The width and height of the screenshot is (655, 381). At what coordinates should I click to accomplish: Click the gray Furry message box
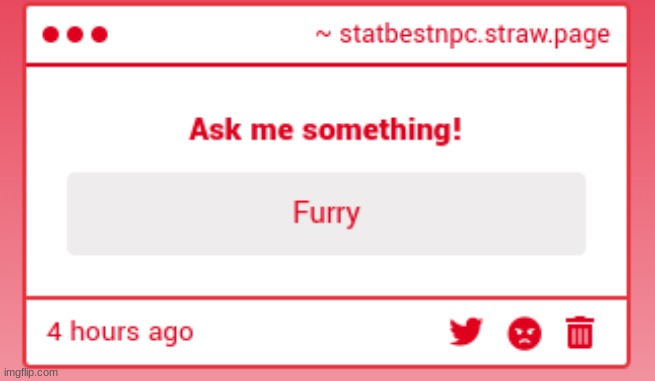[326, 213]
